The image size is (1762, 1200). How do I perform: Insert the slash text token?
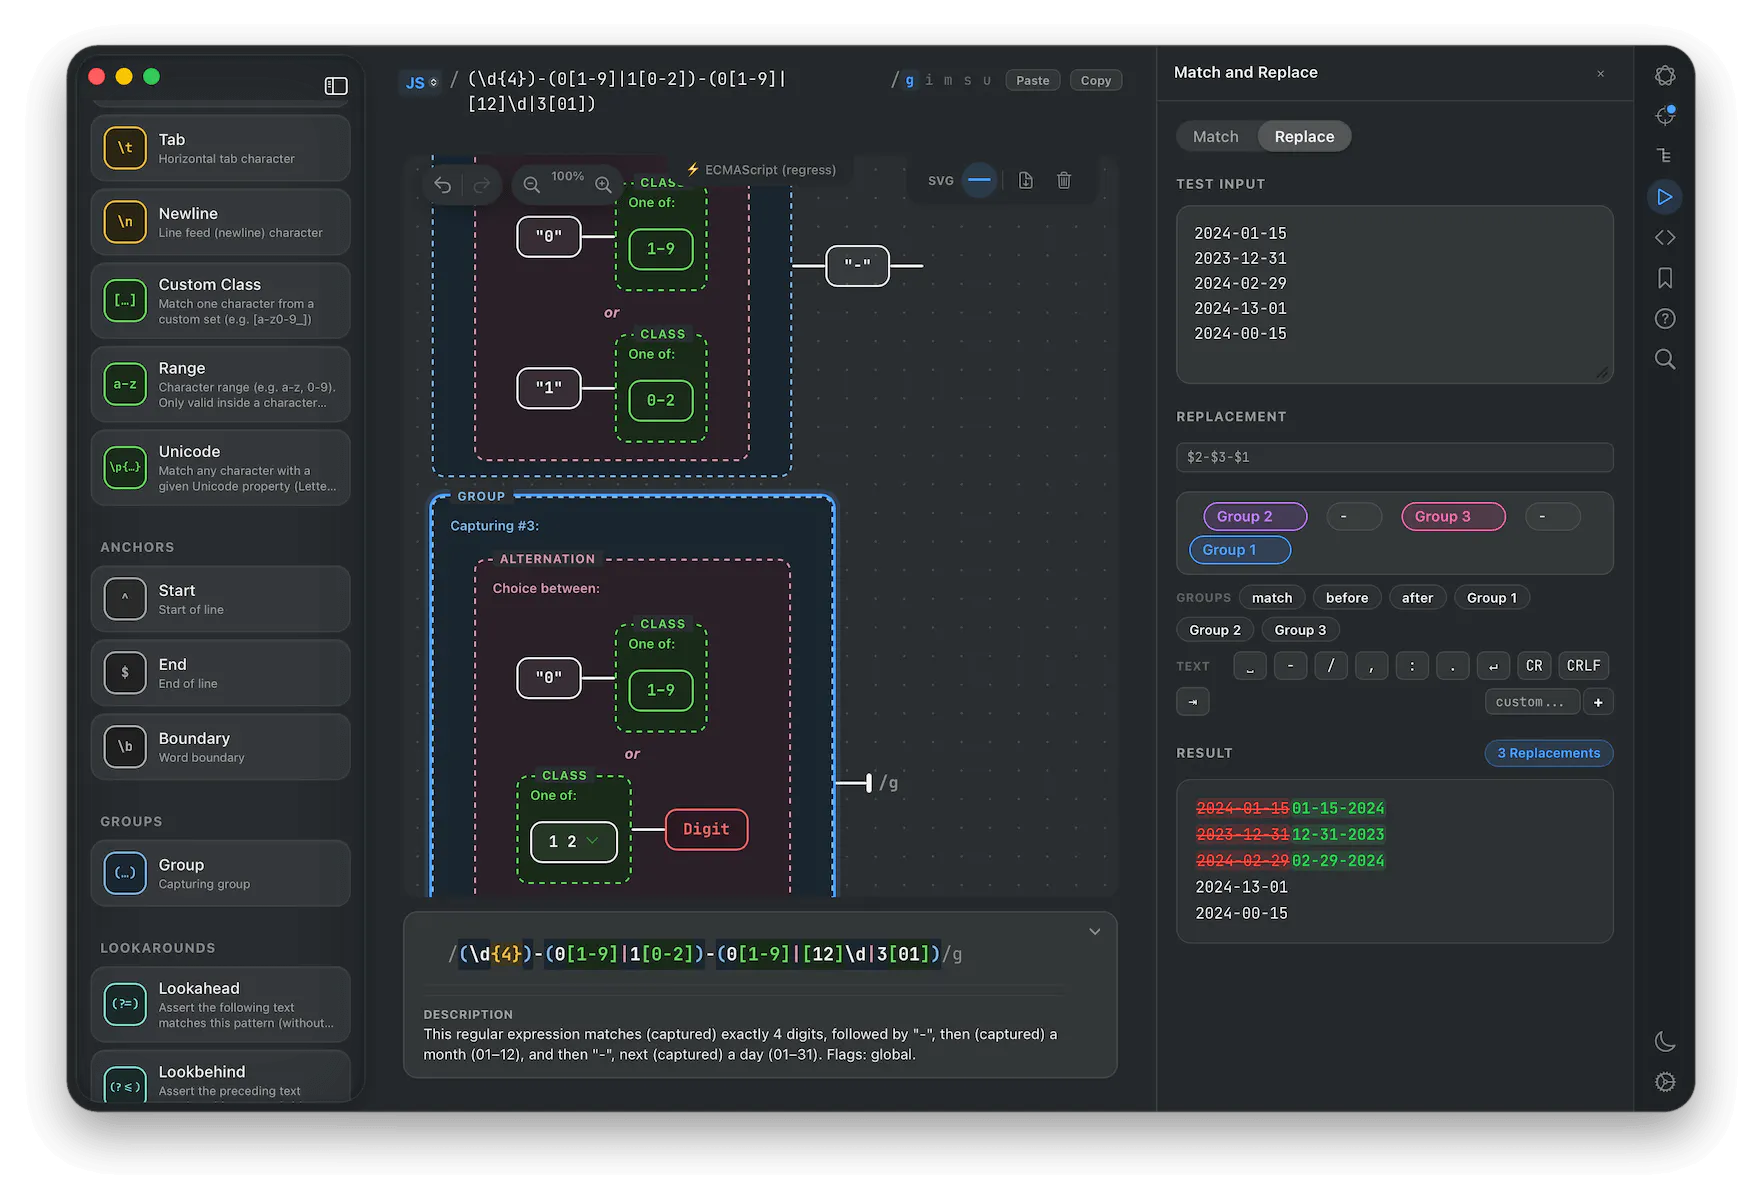(x=1331, y=666)
